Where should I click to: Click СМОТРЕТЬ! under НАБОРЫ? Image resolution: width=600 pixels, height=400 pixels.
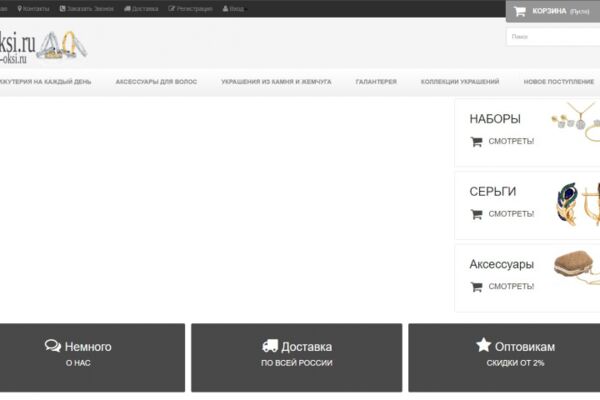pyautogui.click(x=511, y=141)
